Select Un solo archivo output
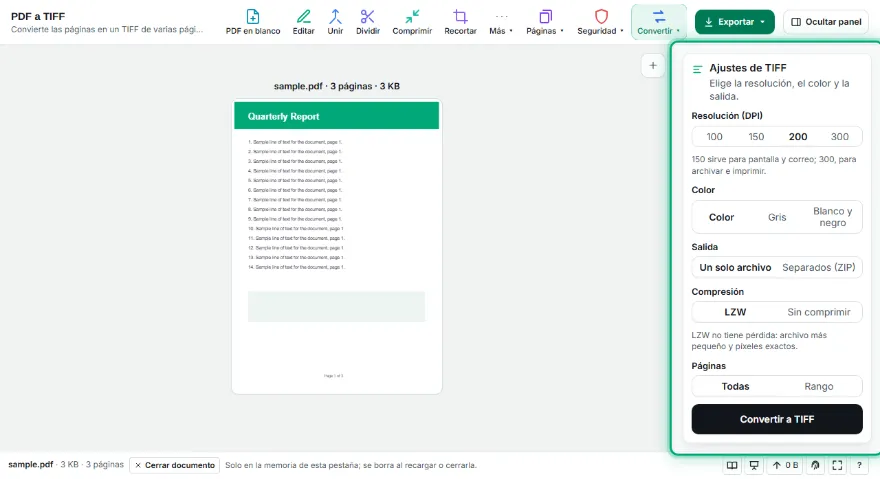The width and height of the screenshot is (880, 479). (x=735, y=268)
